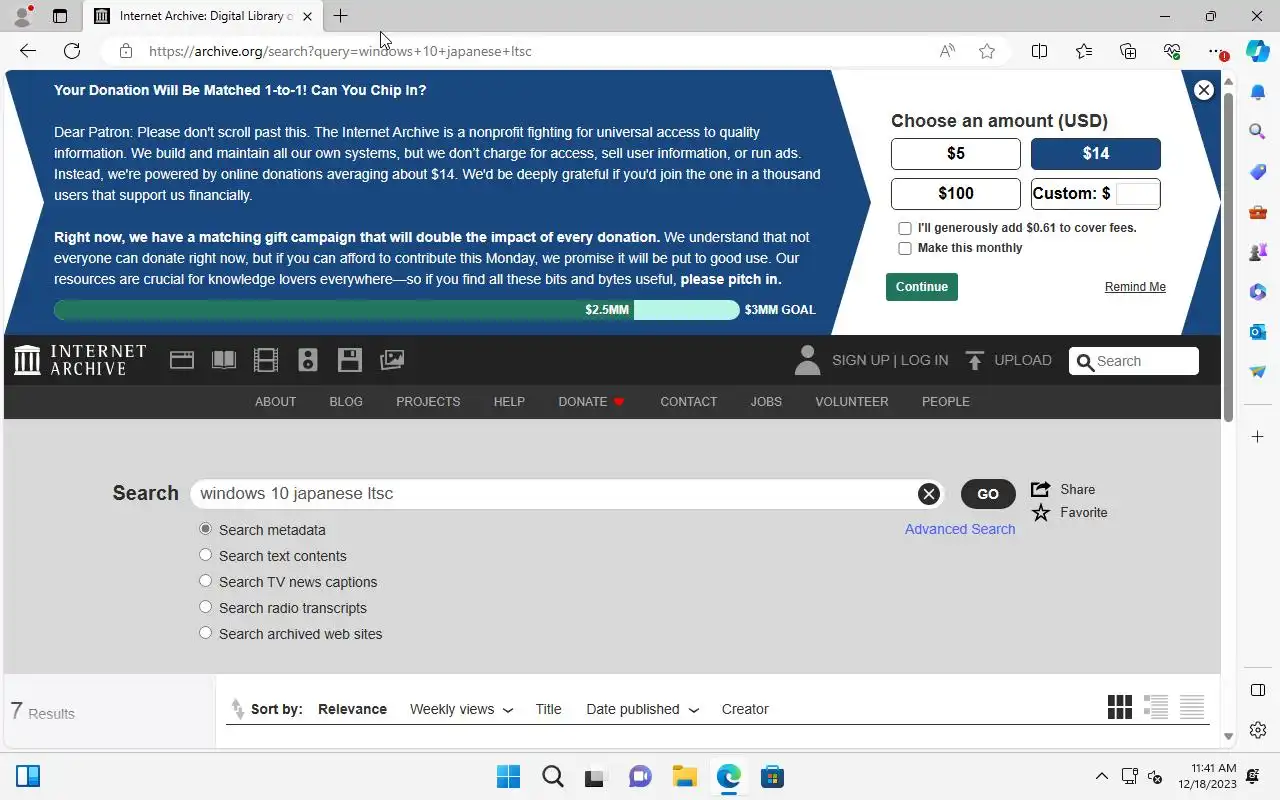Open Edge split screen icon
The width and height of the screenshot is (1280, 800).
point(1039,51)
